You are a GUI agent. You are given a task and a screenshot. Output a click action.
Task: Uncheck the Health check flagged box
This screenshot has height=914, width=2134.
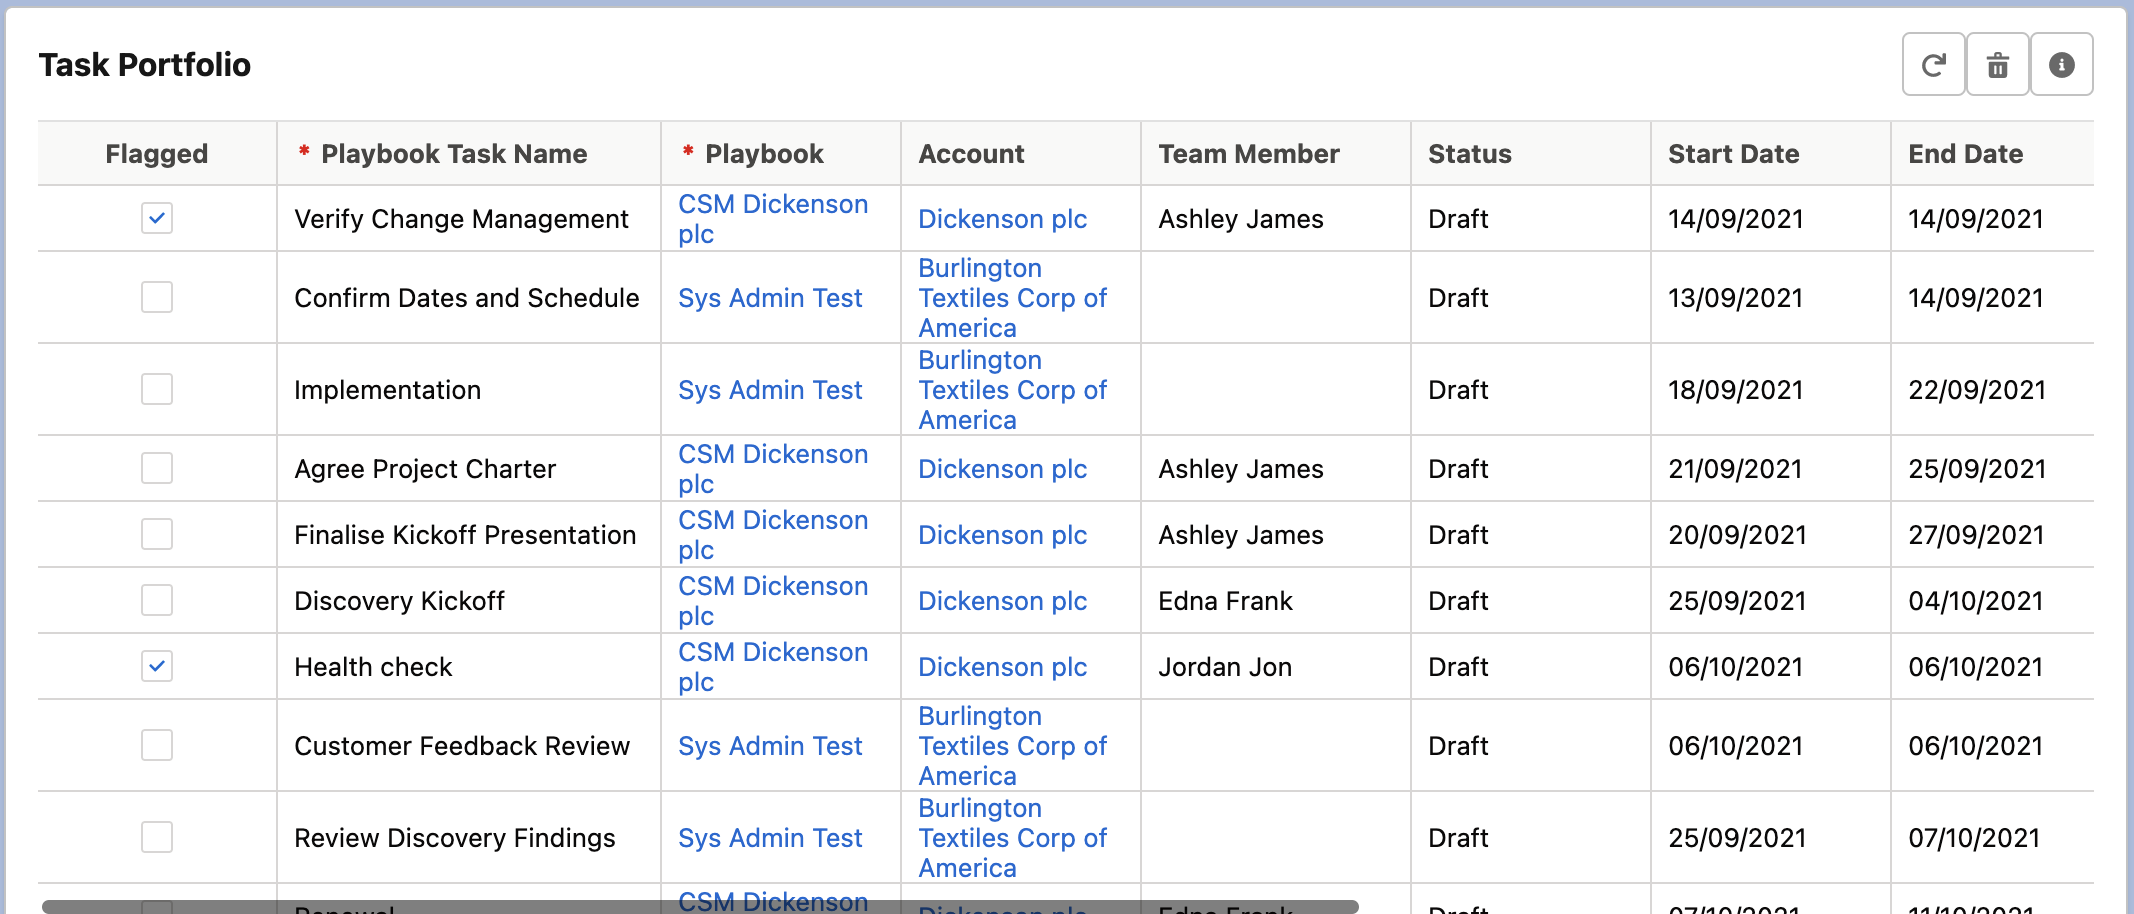157,666
